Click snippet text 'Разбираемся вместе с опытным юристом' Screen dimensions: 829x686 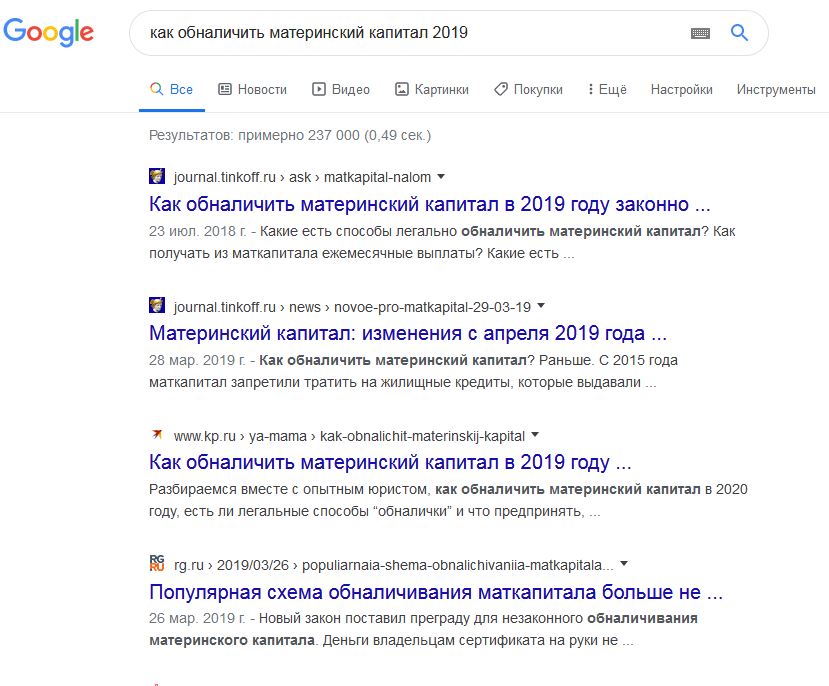pos(288,489)
